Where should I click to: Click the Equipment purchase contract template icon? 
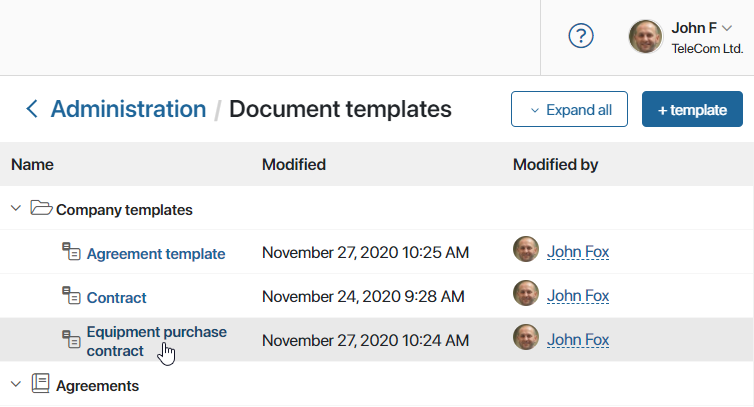pos(71,339)
